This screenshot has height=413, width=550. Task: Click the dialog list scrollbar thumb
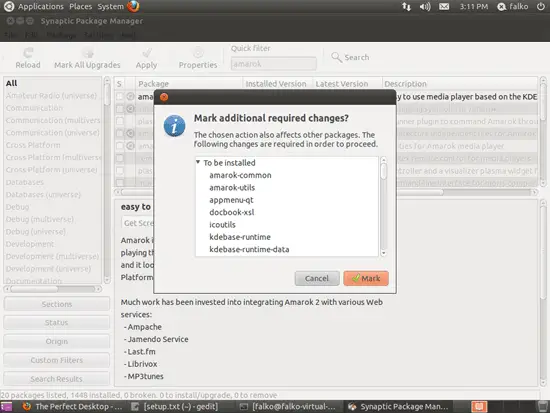[383, 171]
